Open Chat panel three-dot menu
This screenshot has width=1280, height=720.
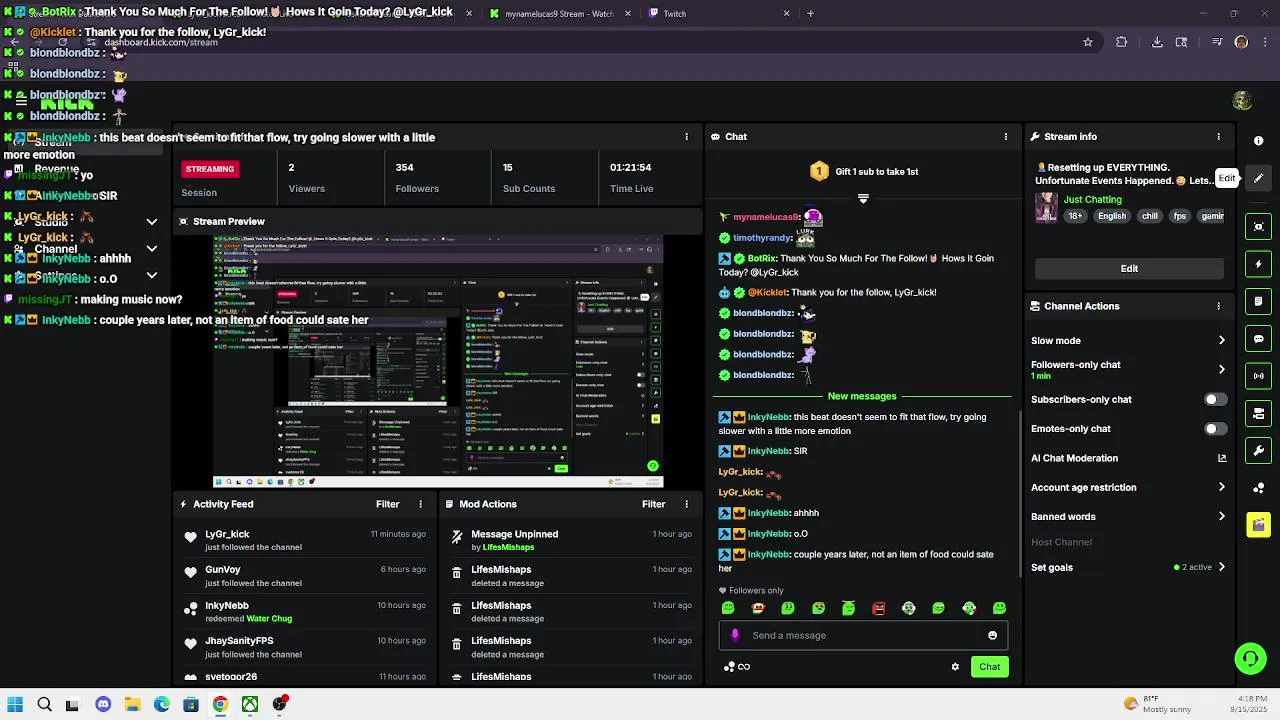(1006, 137)
